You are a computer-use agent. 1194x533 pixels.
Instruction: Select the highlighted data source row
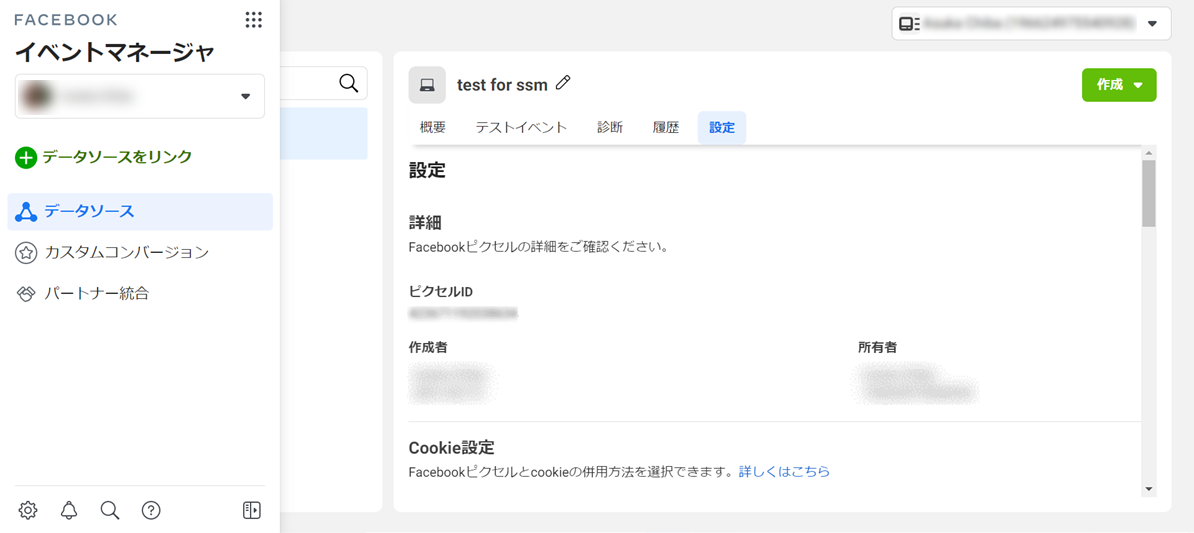(324, 133)
